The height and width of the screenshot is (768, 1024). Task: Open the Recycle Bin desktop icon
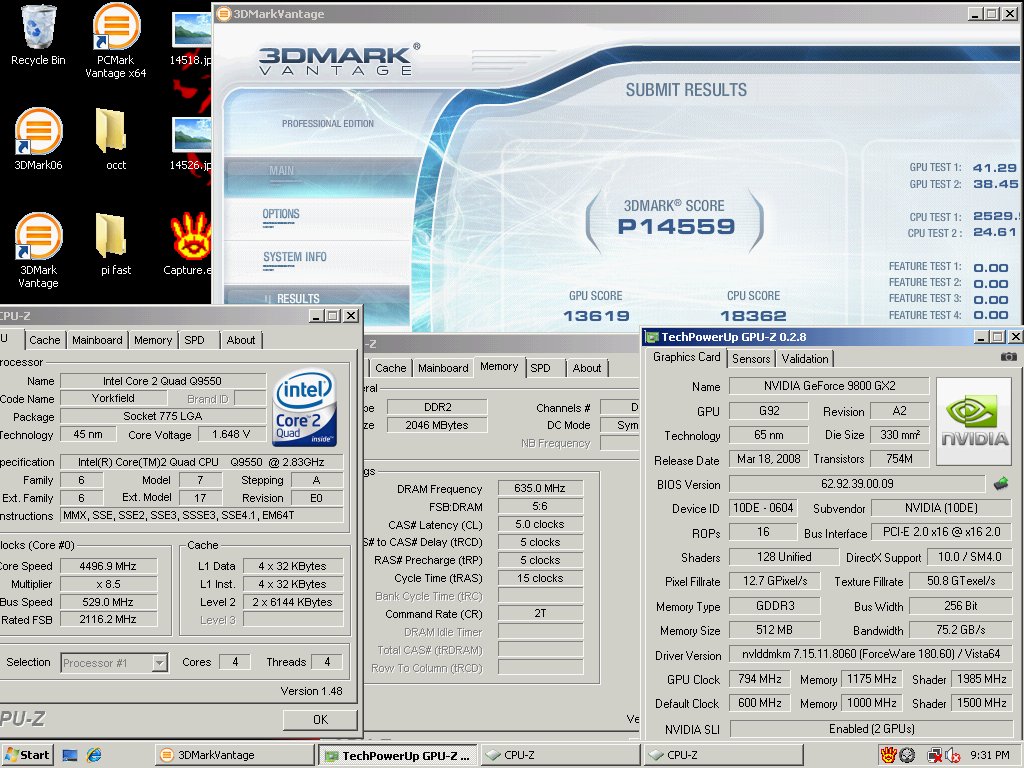tap(38, 27)
